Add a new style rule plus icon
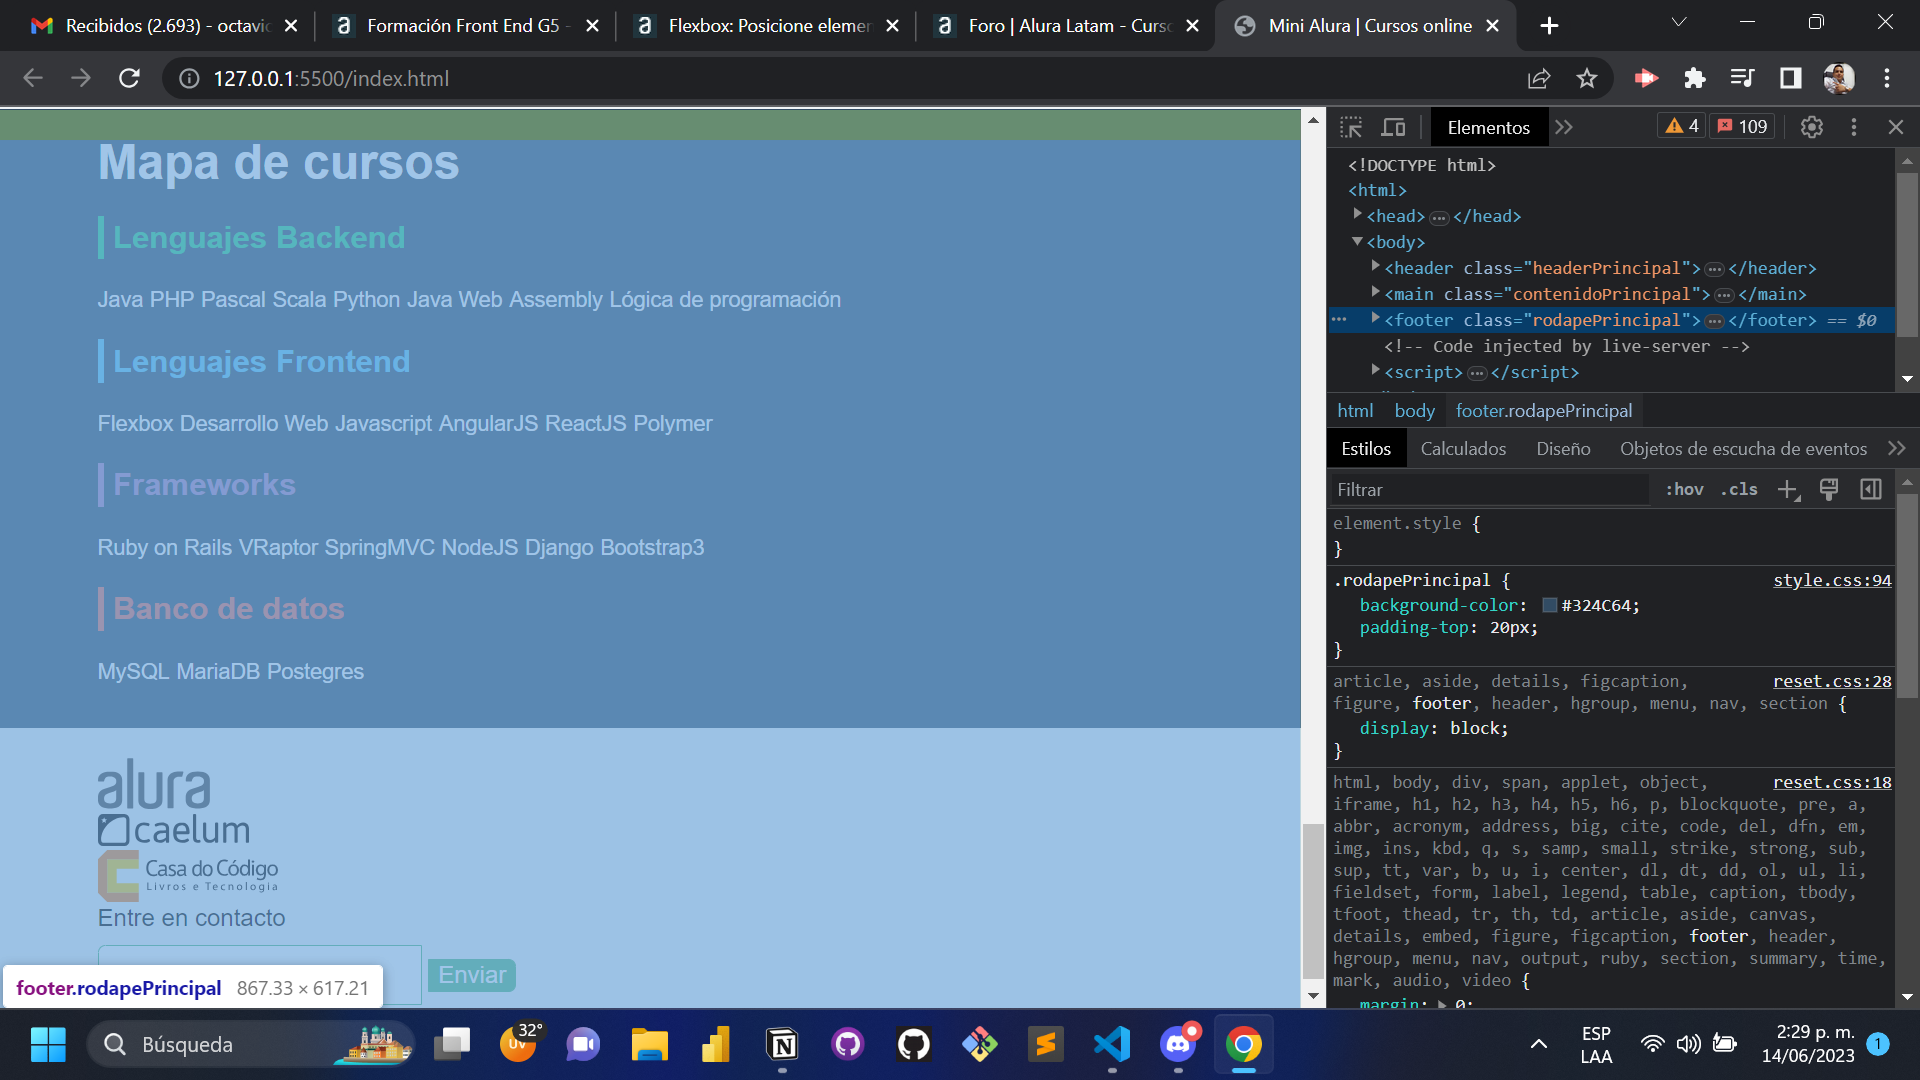The width and height of the screenshot is (1920, 1080). (1788, 489)
